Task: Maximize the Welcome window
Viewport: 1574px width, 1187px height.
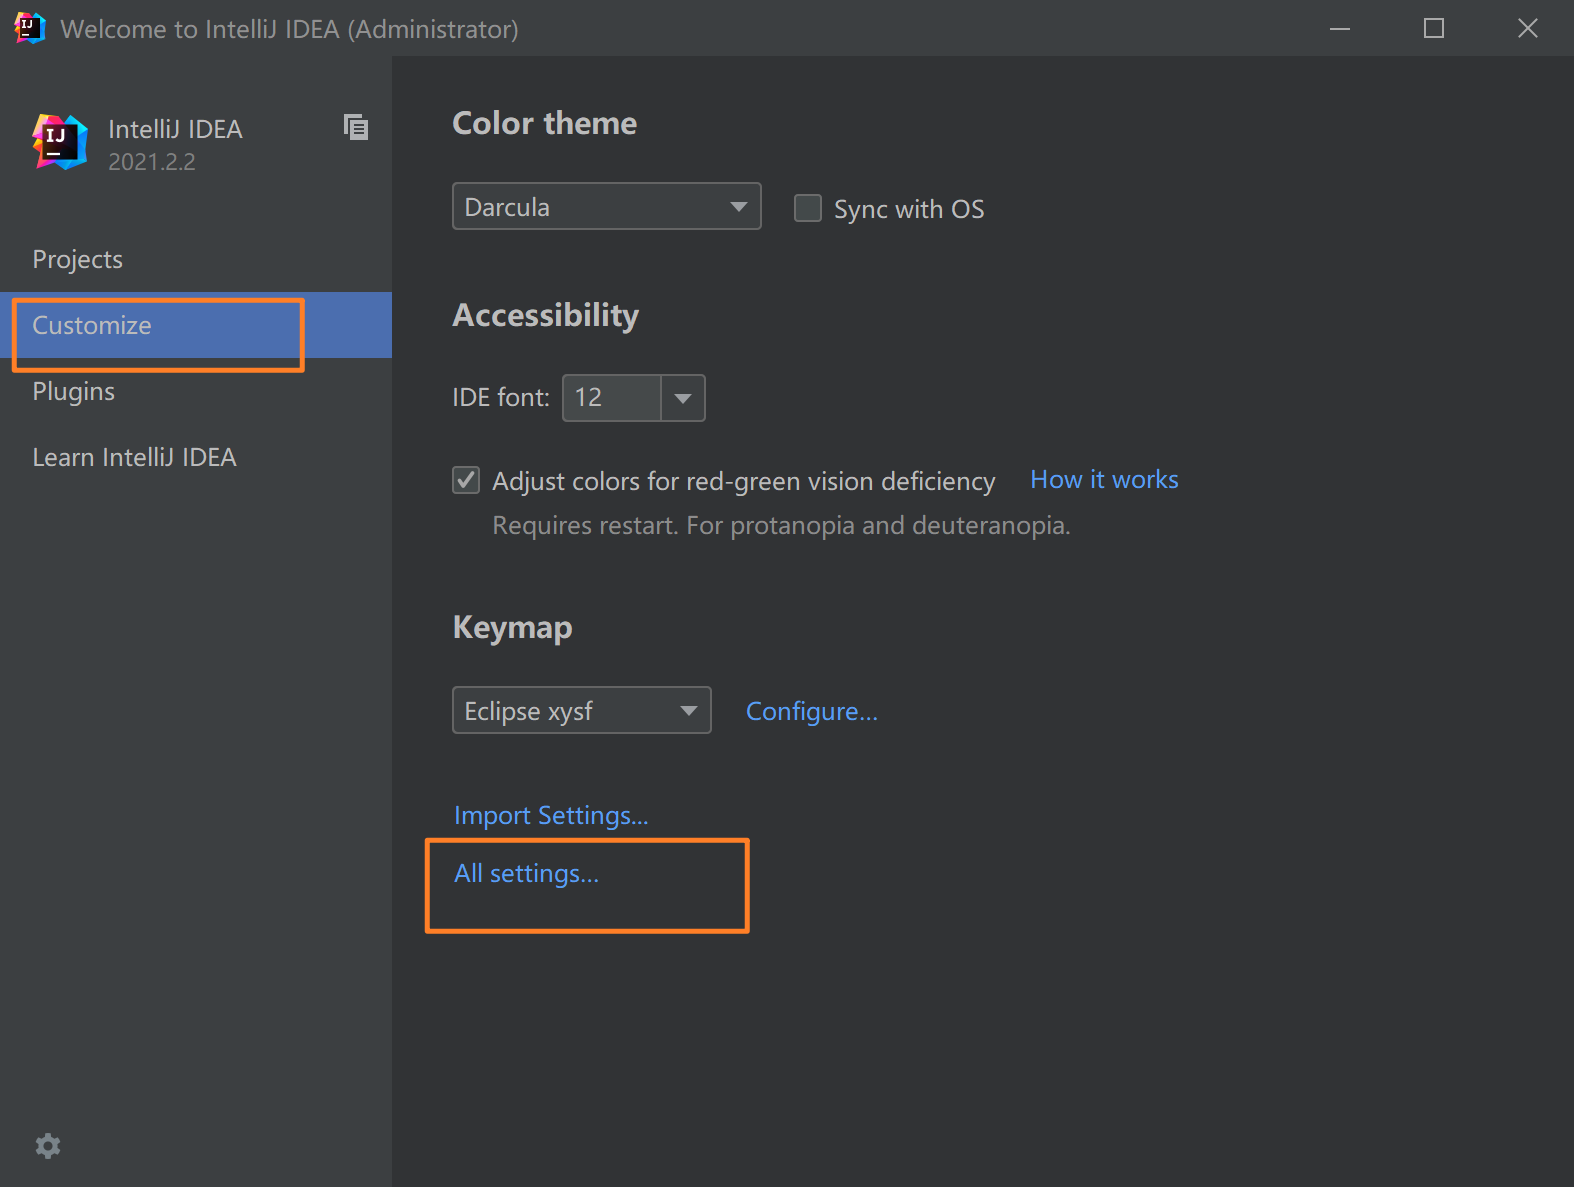Action: point(1434,28)
